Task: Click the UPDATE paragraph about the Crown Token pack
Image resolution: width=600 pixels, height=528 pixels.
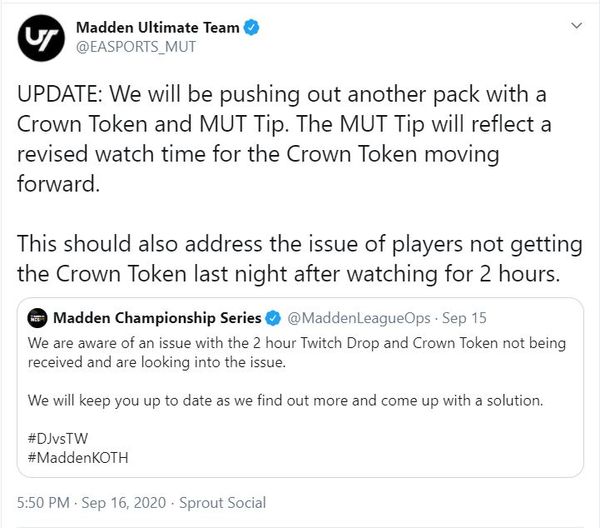Action: (x=284, y=139)
